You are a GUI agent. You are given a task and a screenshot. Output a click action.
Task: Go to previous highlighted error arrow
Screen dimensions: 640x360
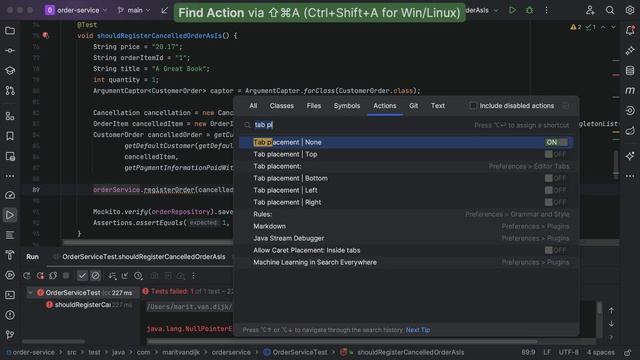pos(603,27)
